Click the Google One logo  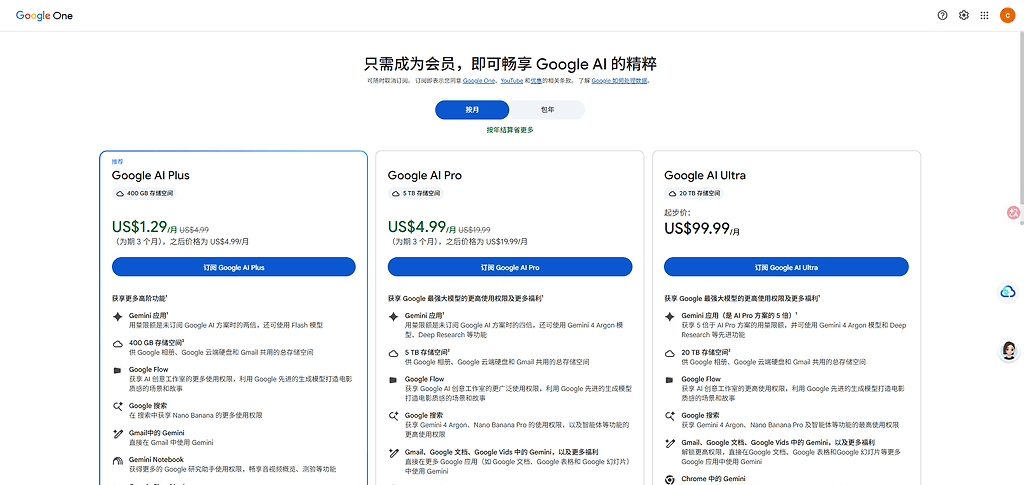tap(44, 16)
